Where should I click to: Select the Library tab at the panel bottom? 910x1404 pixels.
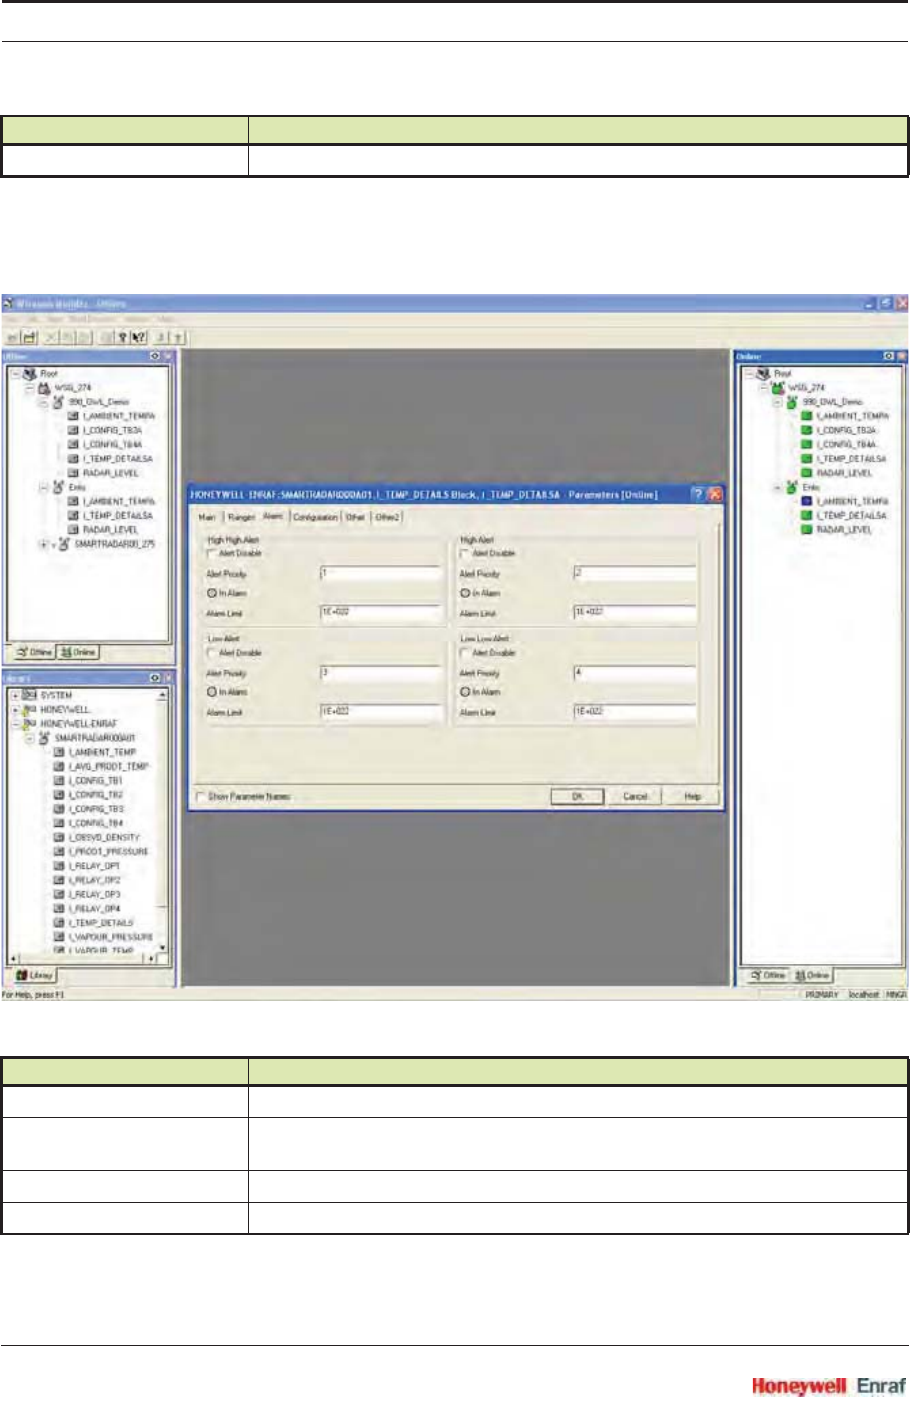(34, 975)
